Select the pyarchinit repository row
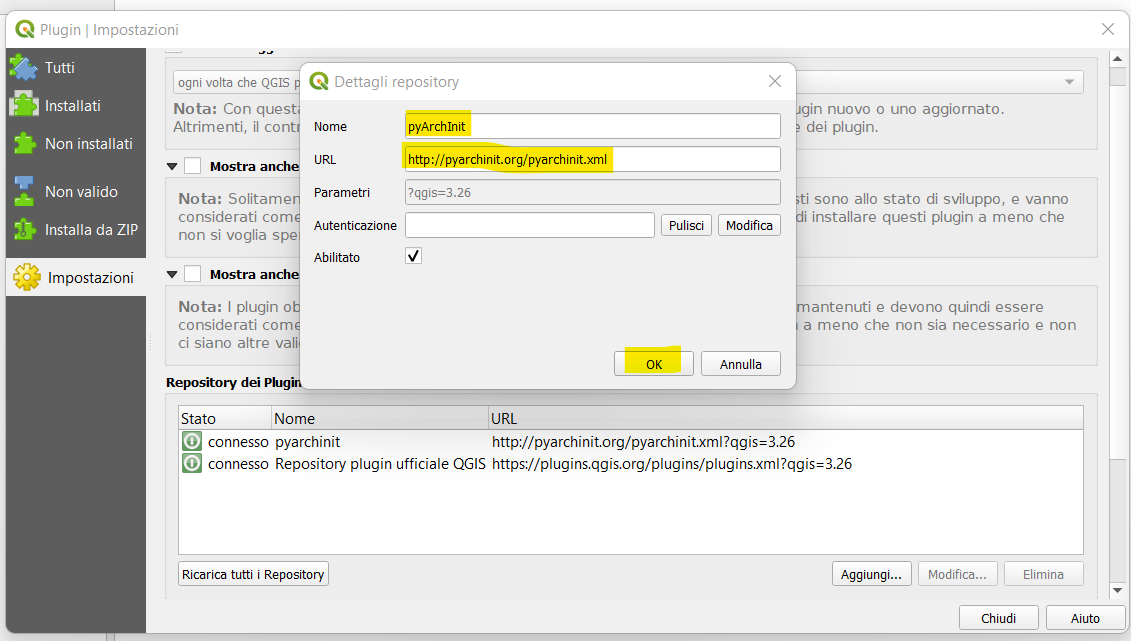Screen dimensions: 1131x641 click(x=630, y=441)
